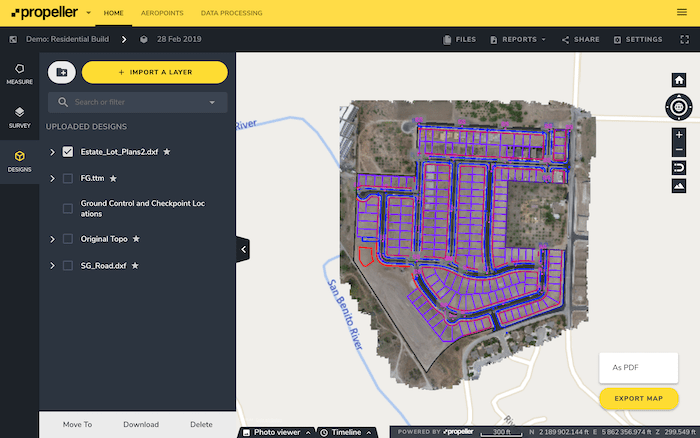Zoom in on the map
Screen dimensions: 700x438
(x=679, y=134)
